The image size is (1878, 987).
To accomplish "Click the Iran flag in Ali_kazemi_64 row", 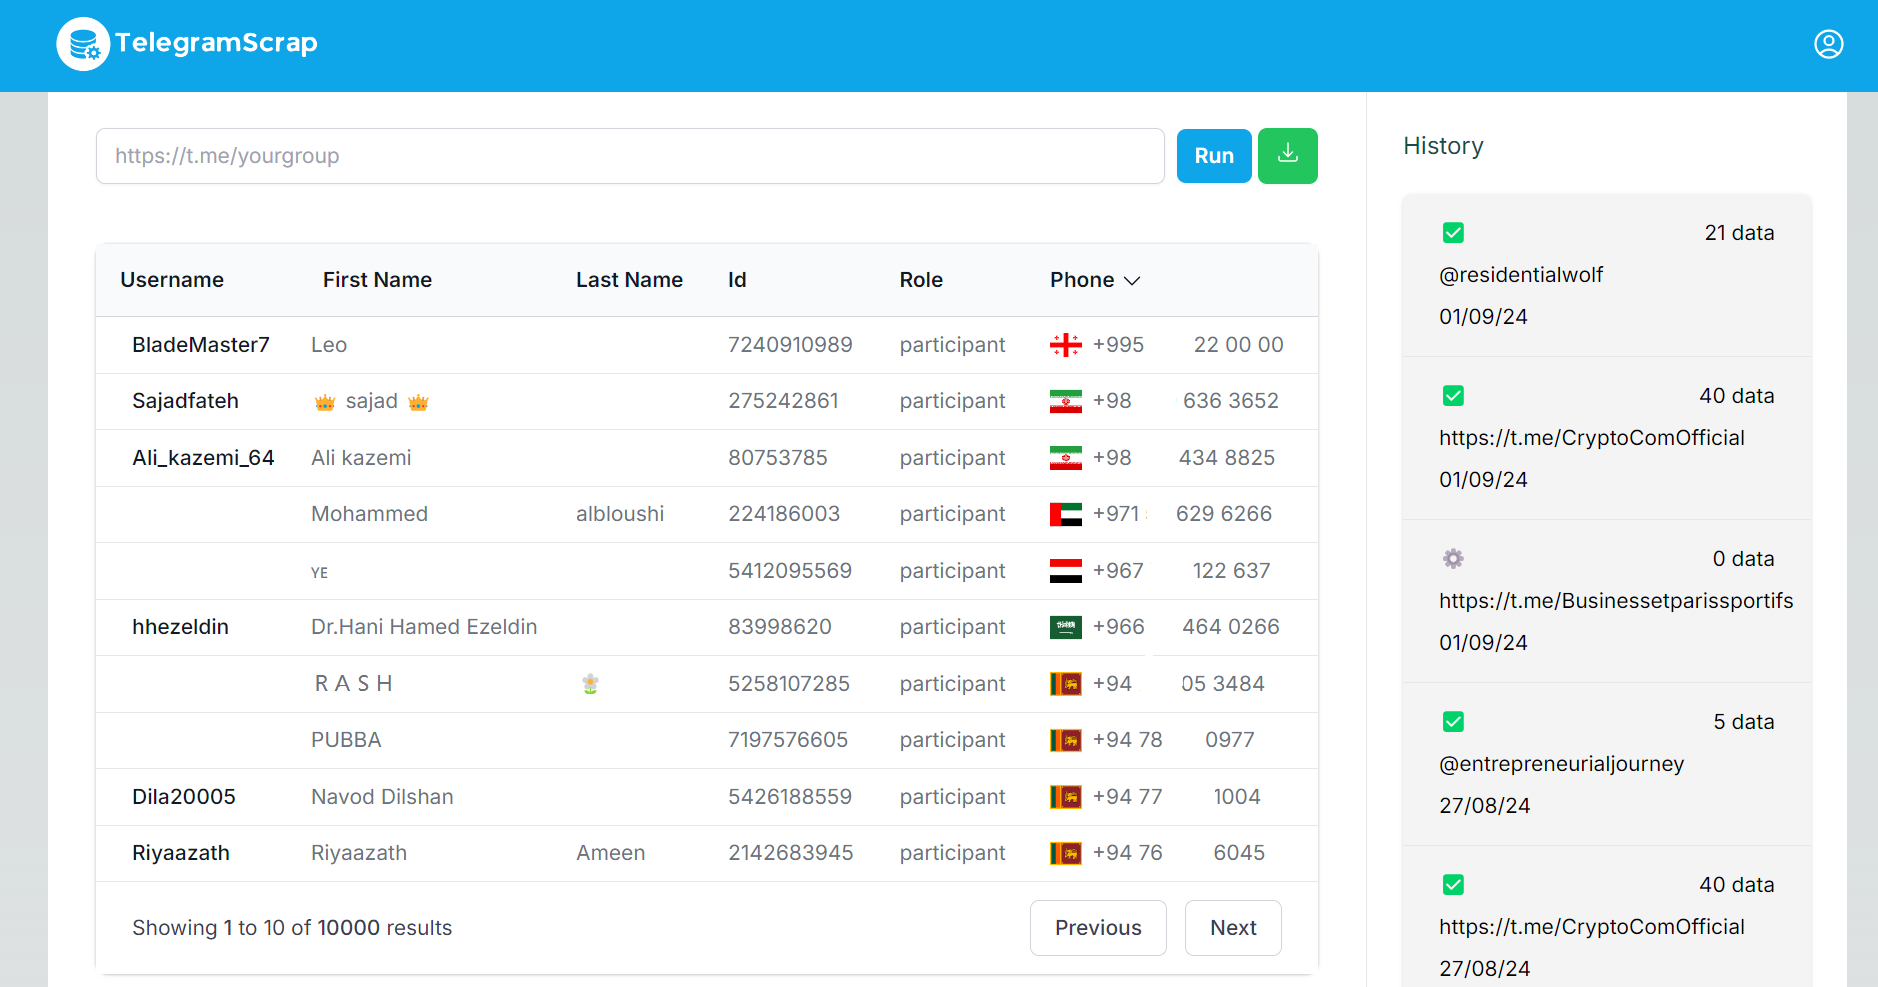I will pos(1066,458).
